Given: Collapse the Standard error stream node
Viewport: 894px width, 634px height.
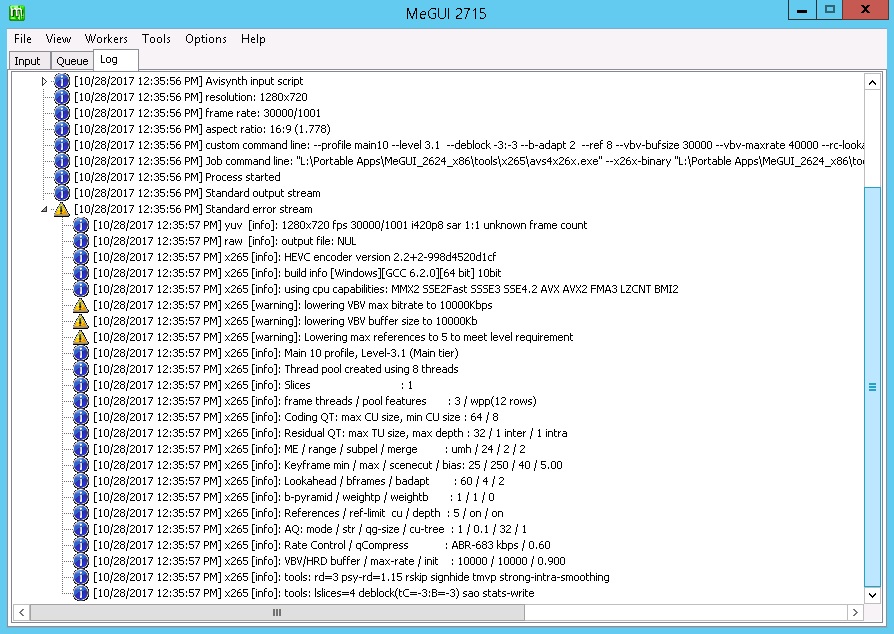Looking at the screenshot, I should tap(44, 209).
